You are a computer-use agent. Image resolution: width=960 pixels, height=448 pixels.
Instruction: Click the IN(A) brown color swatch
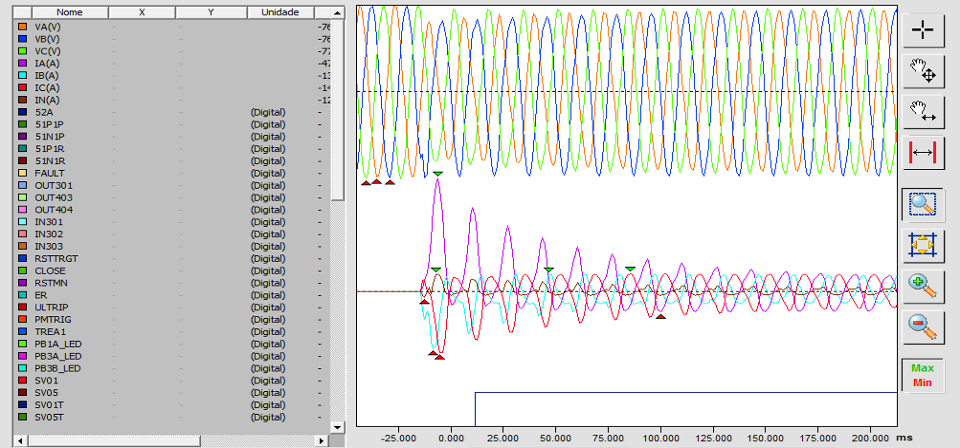click(23, 100)
